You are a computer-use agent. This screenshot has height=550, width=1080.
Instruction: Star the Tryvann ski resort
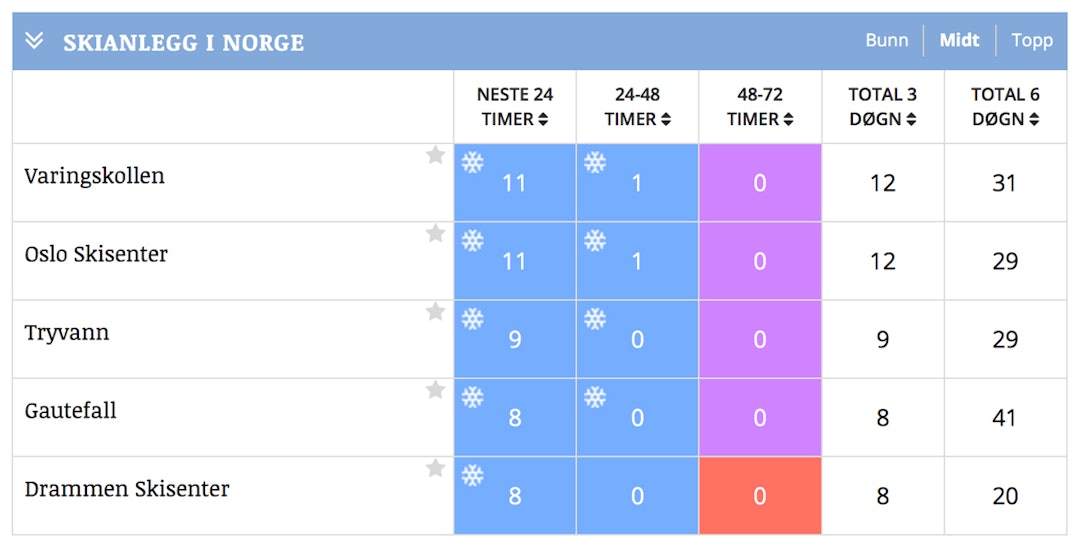(x=435, y=312)
